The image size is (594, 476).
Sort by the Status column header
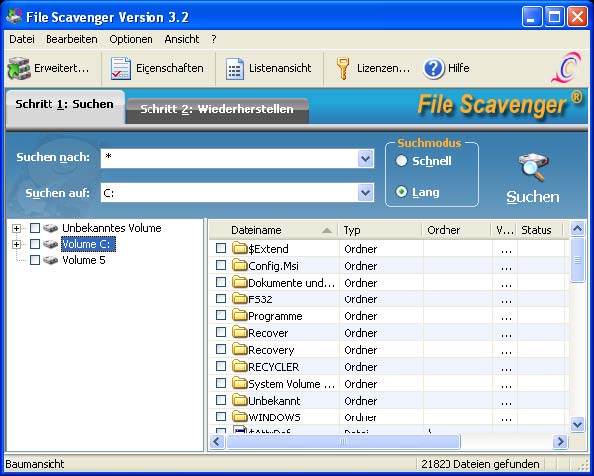[x=540, y=230]
